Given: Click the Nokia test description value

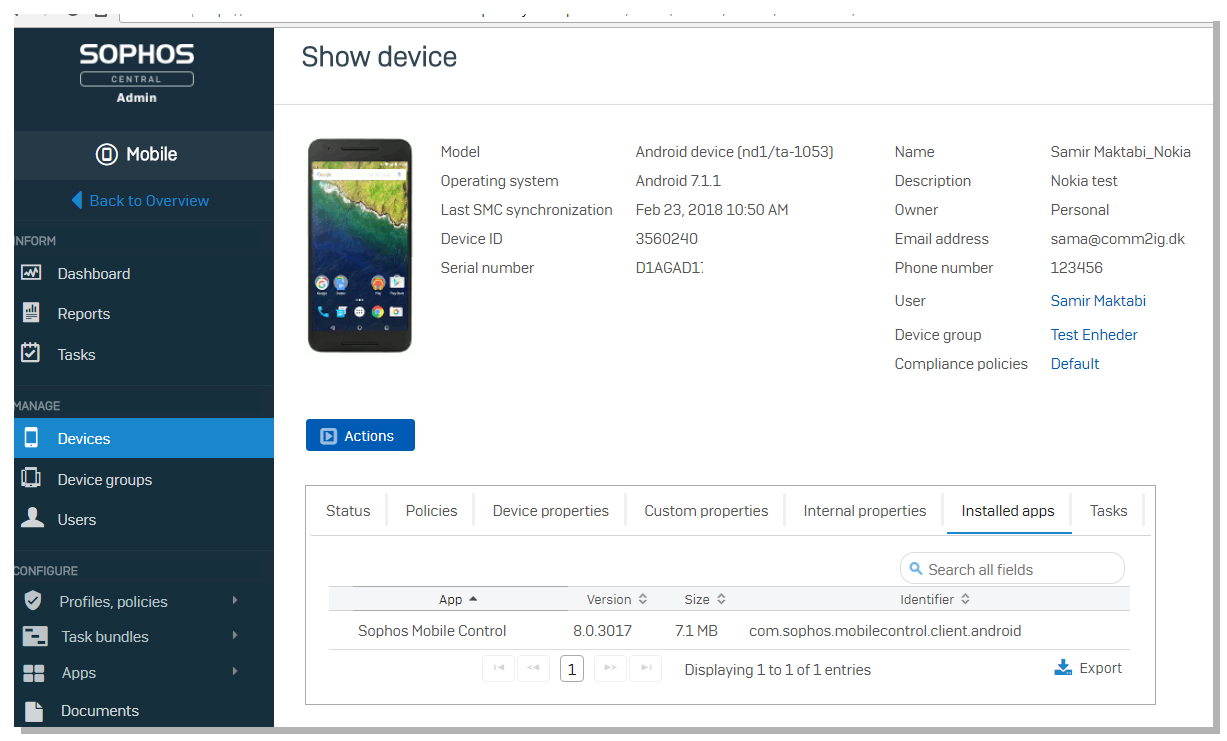Looking at the screenshot, I should click(x=1084, y=181).
